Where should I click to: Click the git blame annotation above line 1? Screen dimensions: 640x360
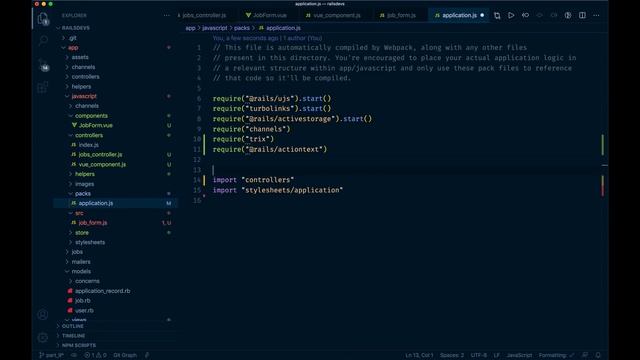[x=267, y=38]
